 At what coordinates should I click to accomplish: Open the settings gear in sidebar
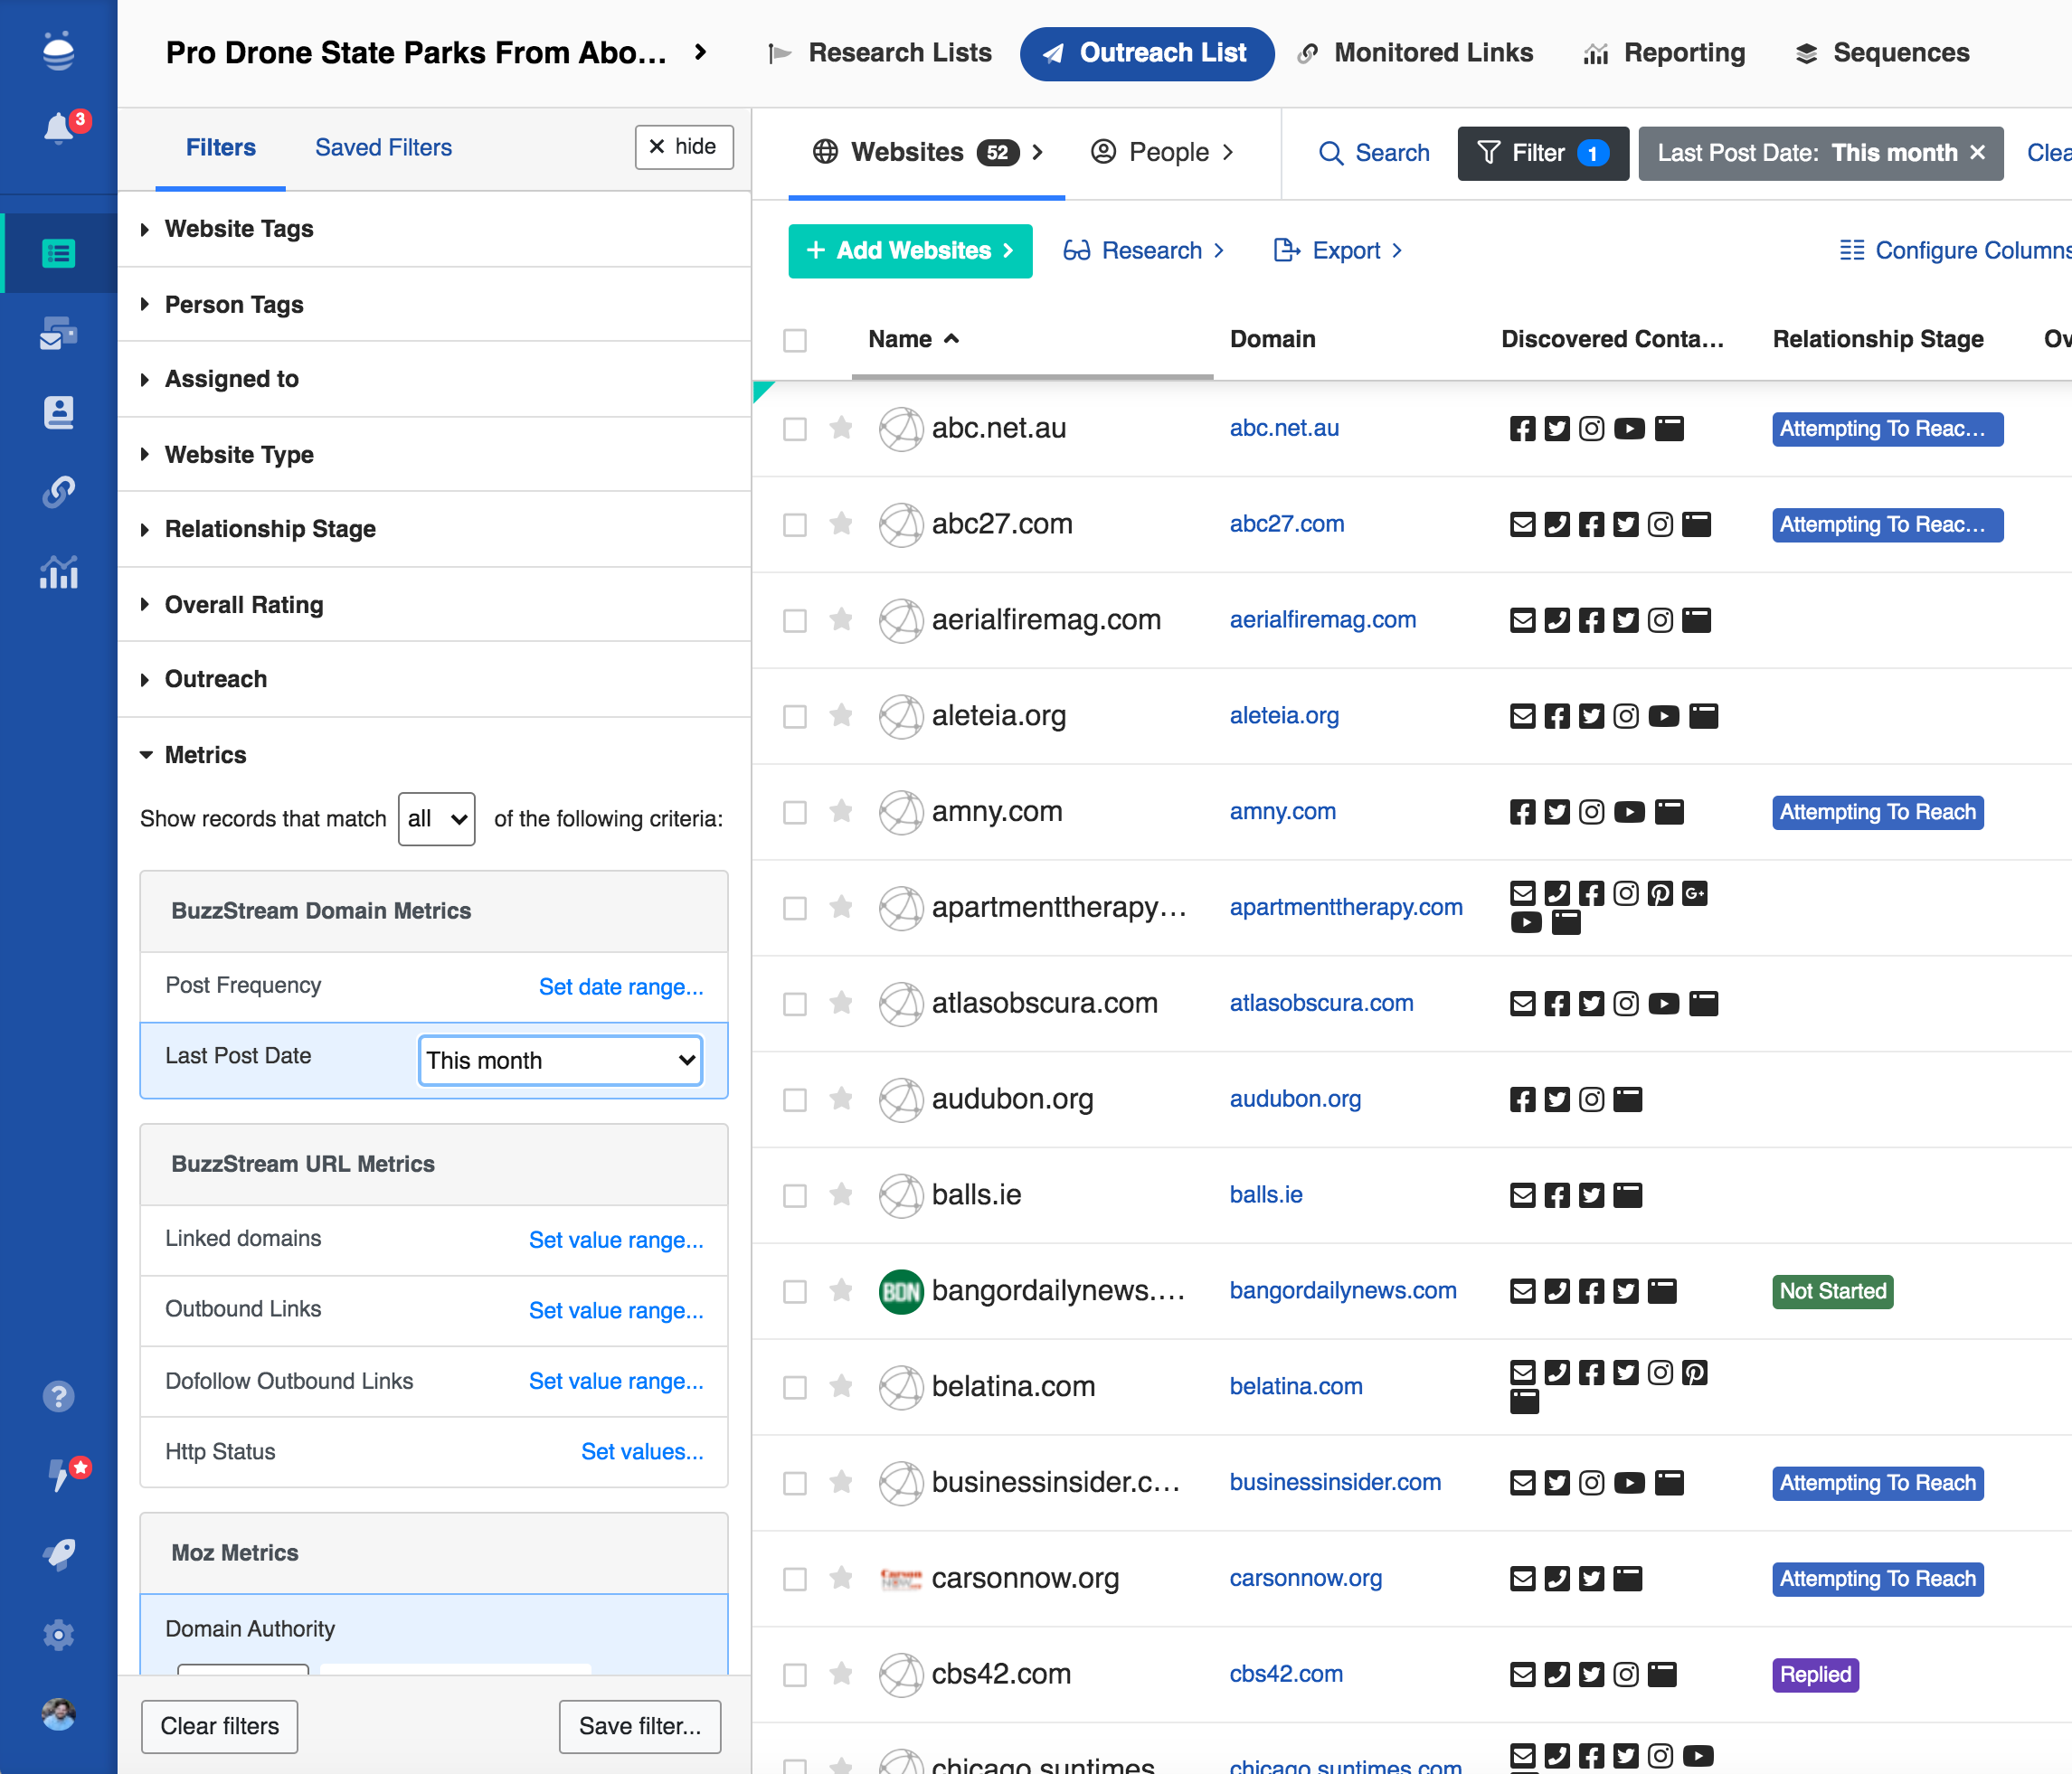[x=58, y=1634]
